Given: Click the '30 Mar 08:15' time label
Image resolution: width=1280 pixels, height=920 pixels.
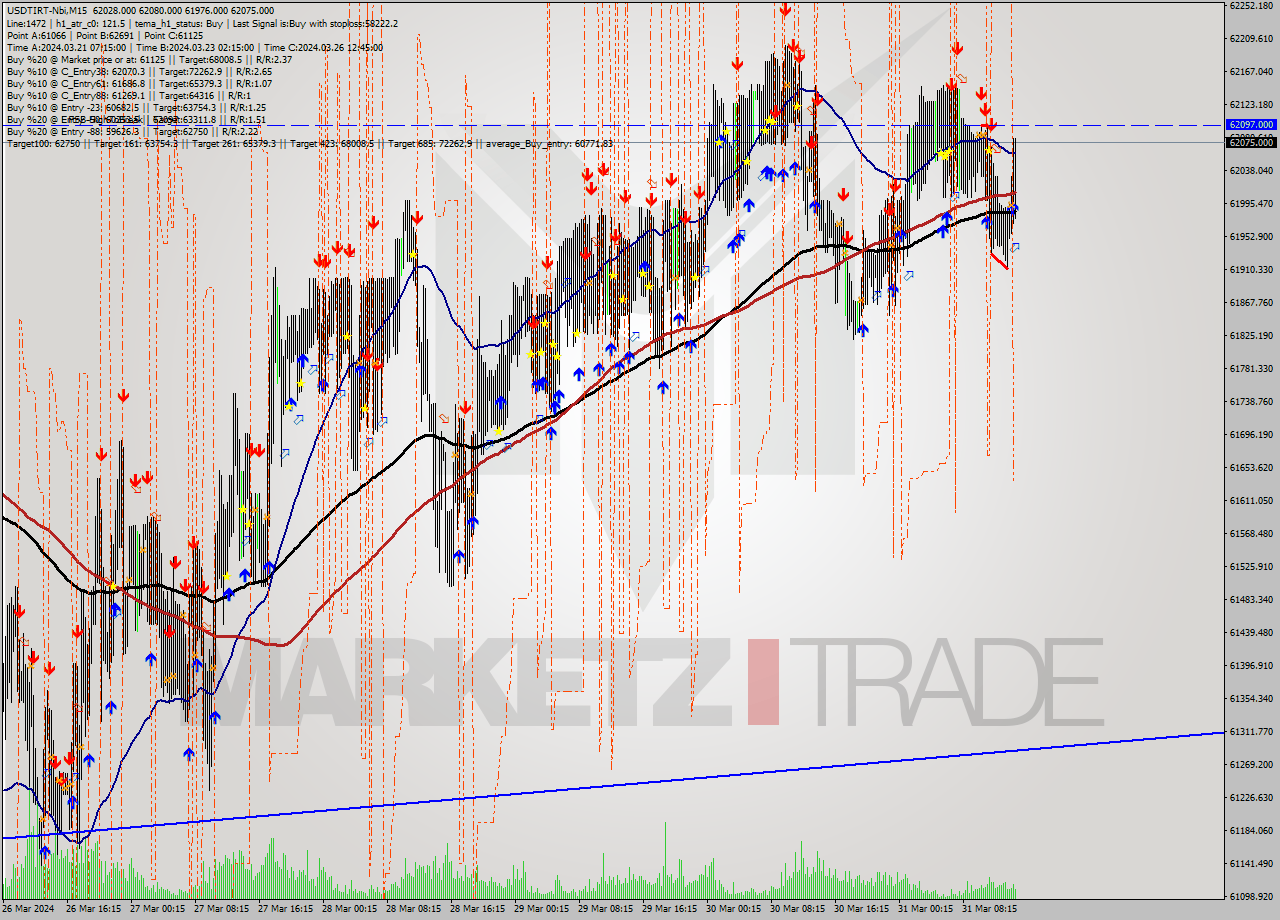Looking at the screenshot, I should point(797,909).
